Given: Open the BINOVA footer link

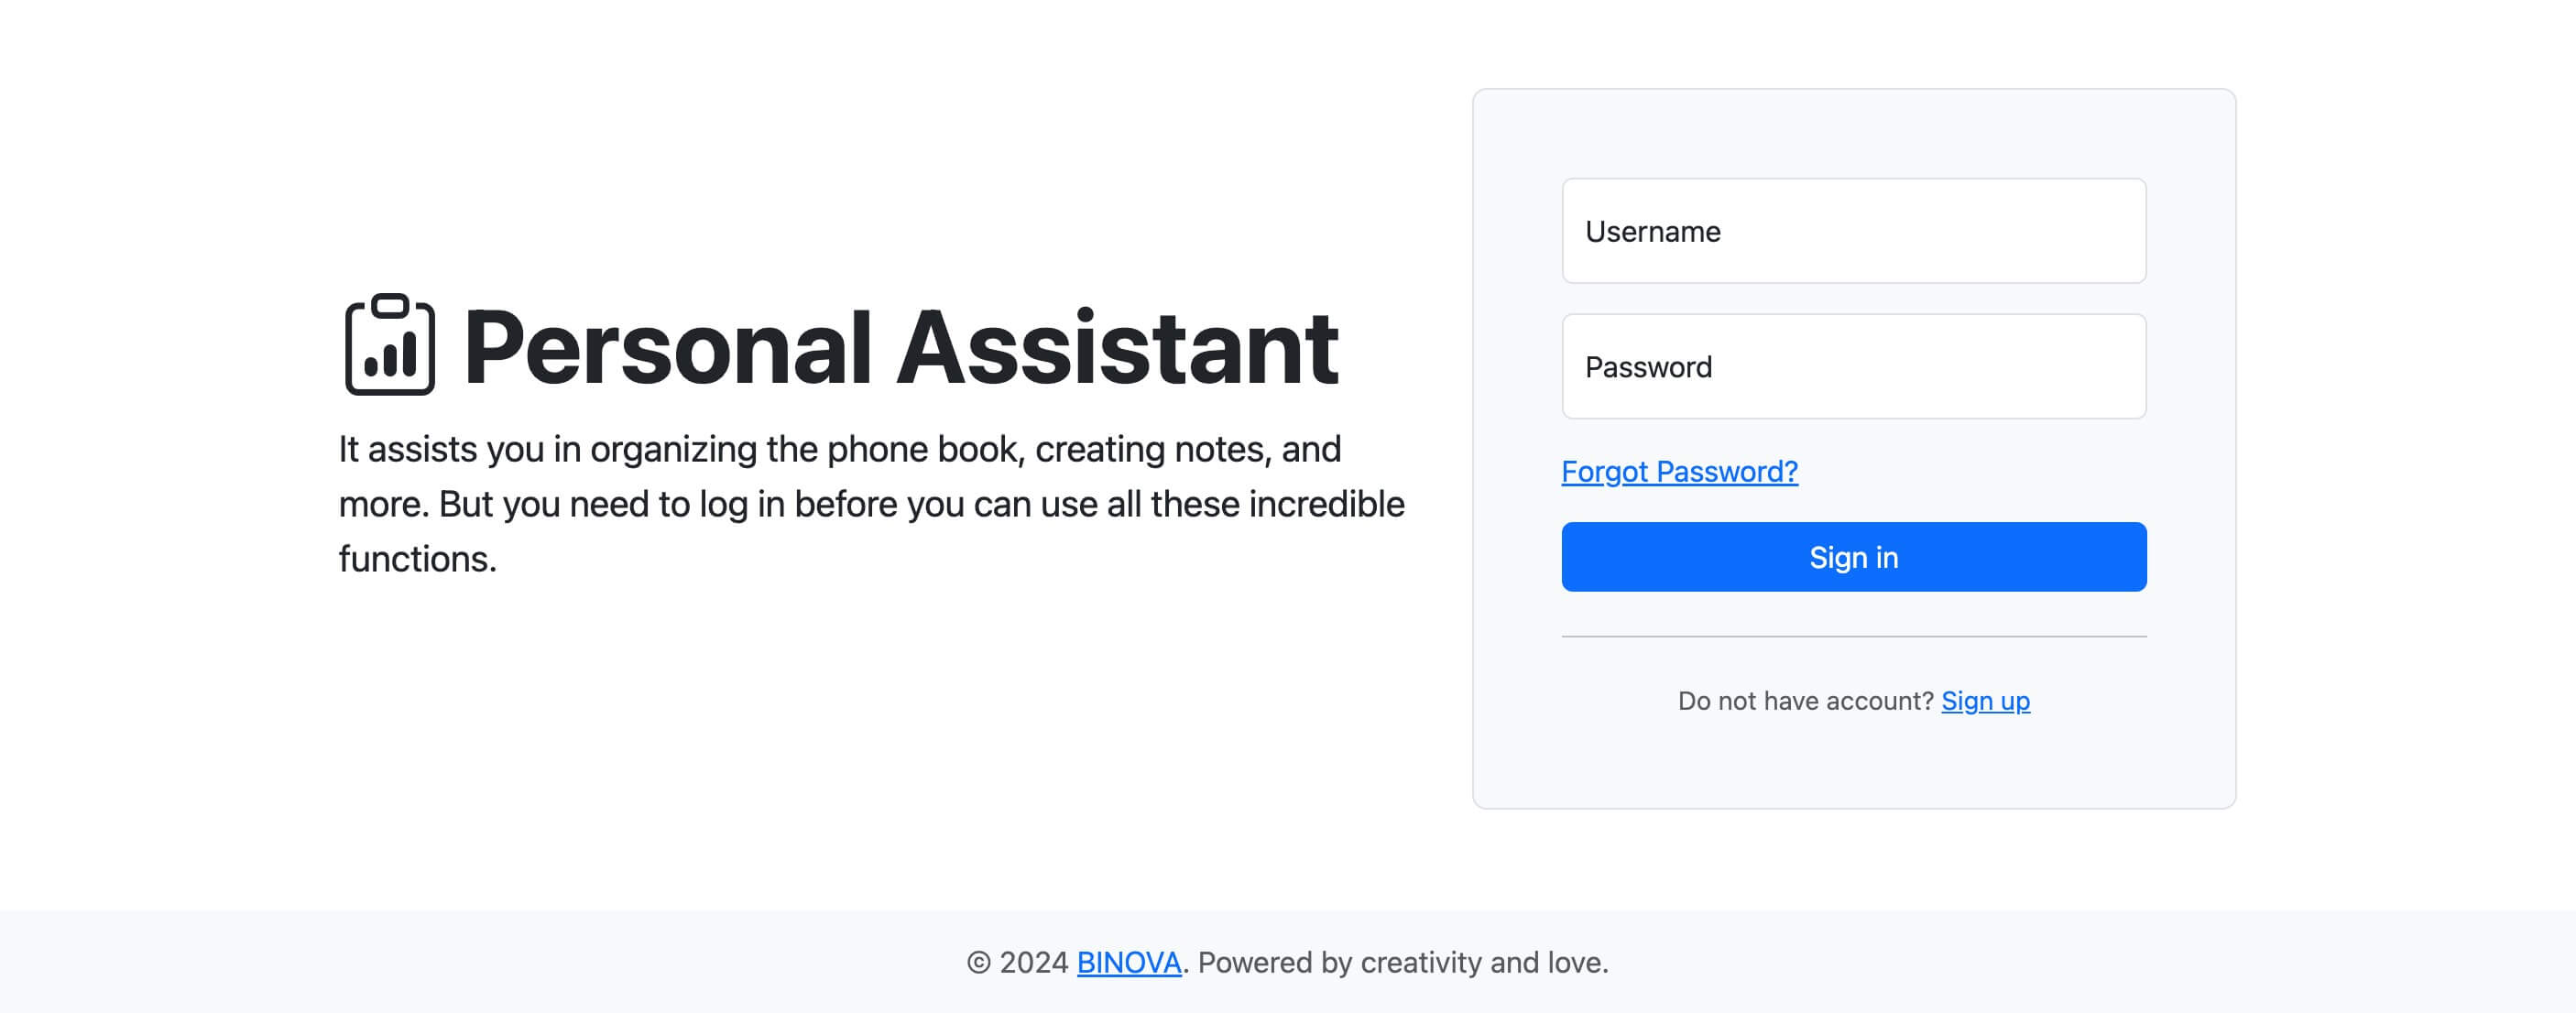Looking at the screenshot, I should (x=1129, y=962).
